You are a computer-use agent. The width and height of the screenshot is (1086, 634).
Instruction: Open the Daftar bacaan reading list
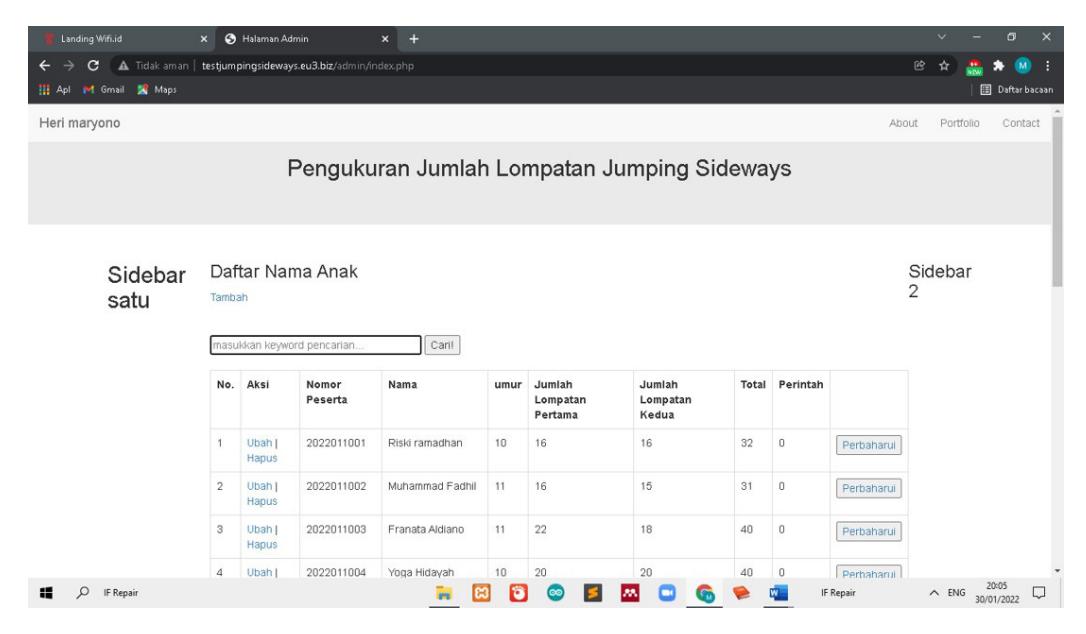point(1016,89)
